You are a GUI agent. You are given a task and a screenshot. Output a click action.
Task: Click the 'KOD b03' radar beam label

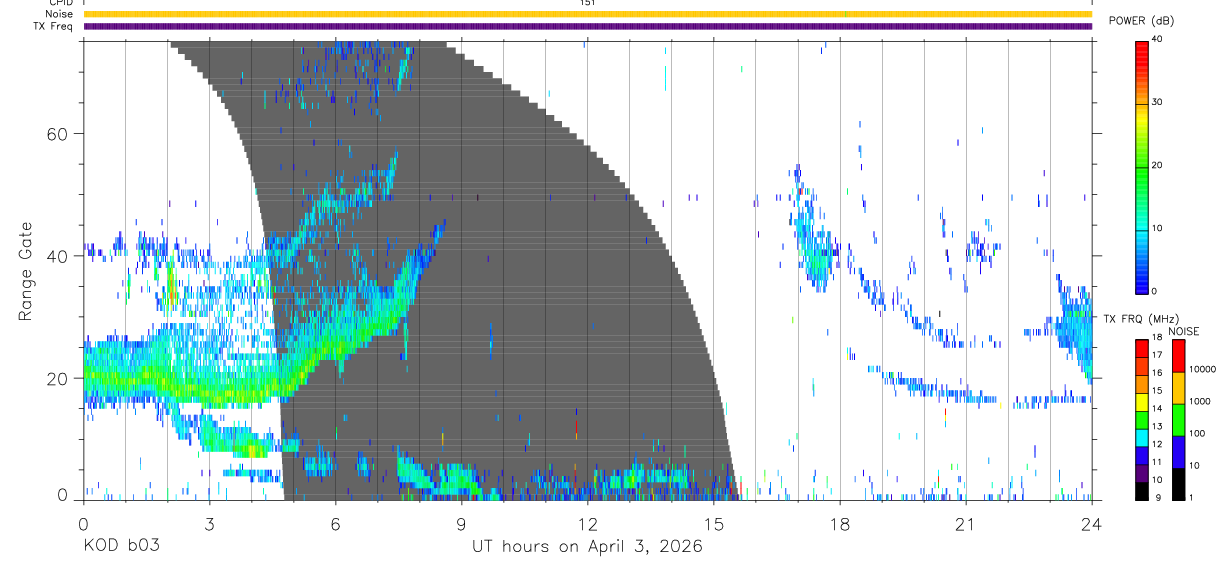point(120,546)
